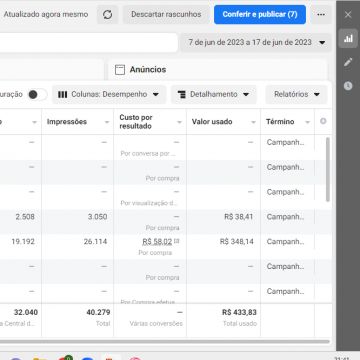
Task: Open the three-dots more options menu
Action: click(x=321, y=15)
